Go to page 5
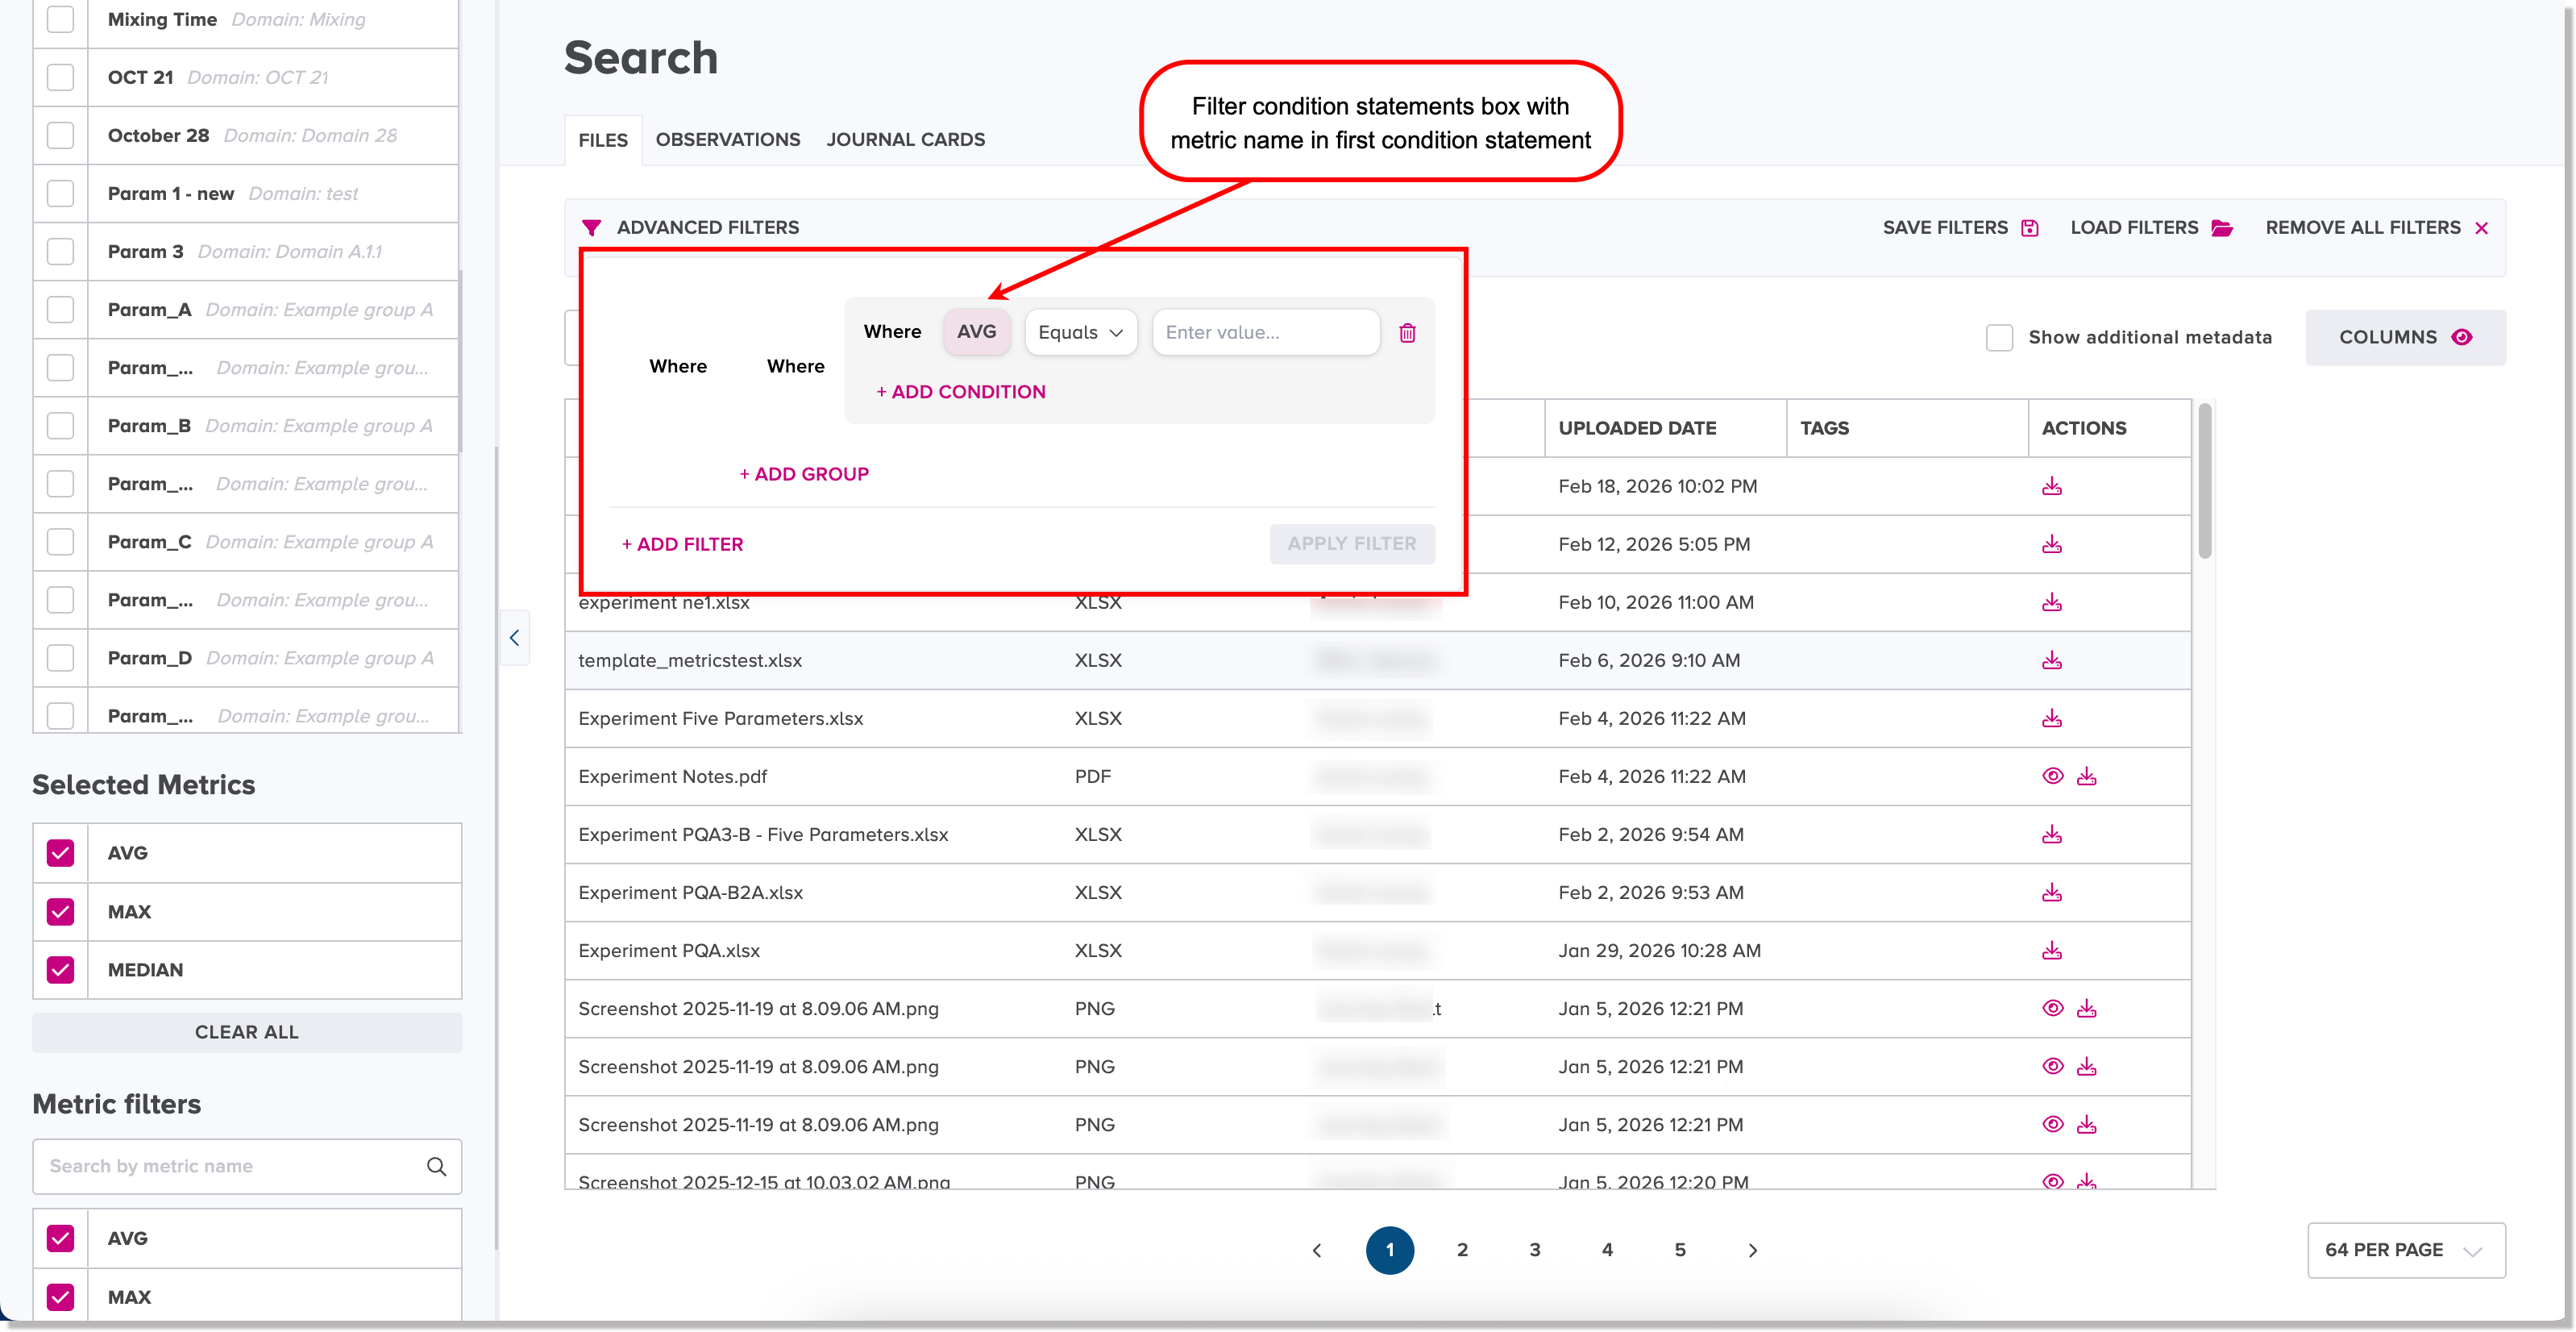This screenshot has width=2576, height=1332. tap(1680, 1250)
